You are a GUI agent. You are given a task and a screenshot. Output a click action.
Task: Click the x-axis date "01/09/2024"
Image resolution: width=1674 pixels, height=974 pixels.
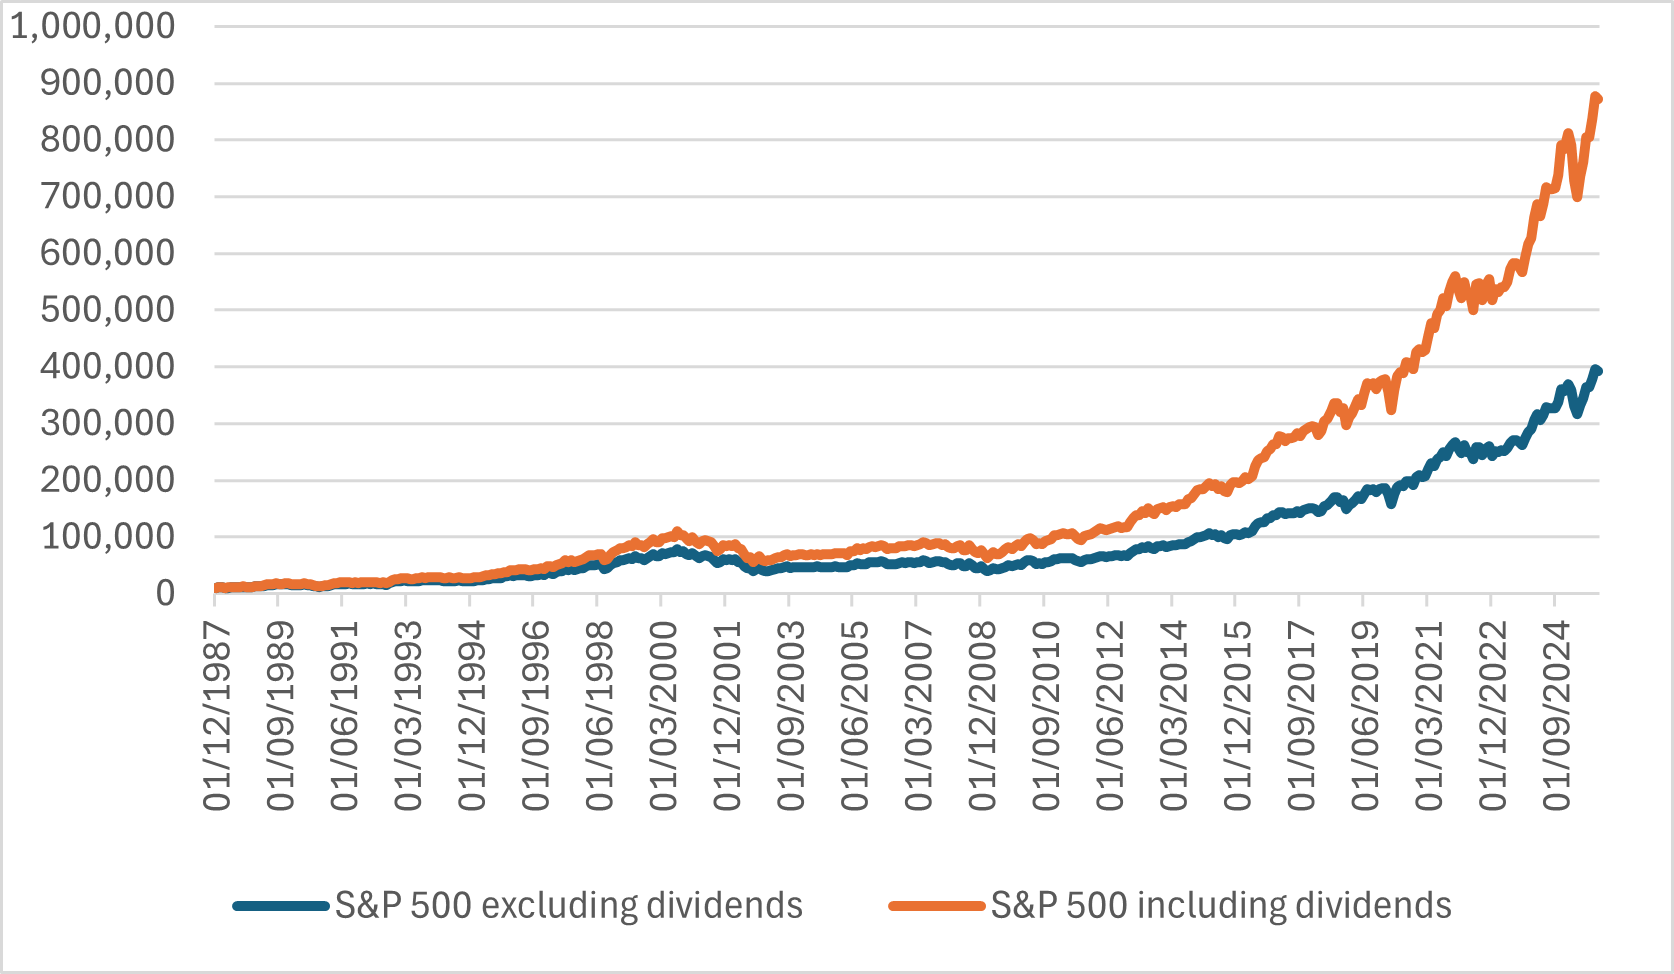click(1557, 716)
